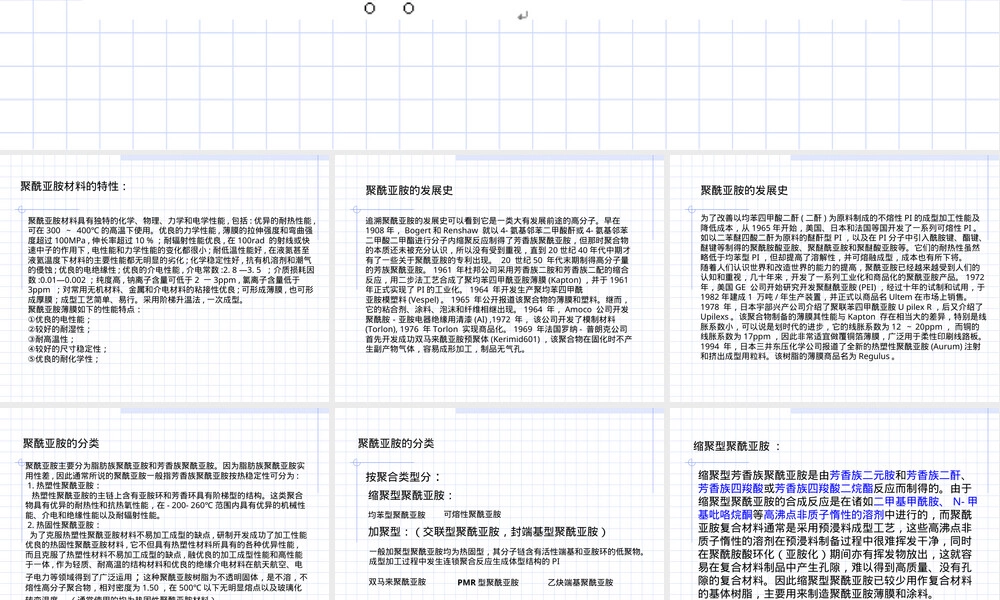The image size is (1000, 600).
Task: Click the label 双马来聚酰亚胺
Action: [x=397, y=582]
